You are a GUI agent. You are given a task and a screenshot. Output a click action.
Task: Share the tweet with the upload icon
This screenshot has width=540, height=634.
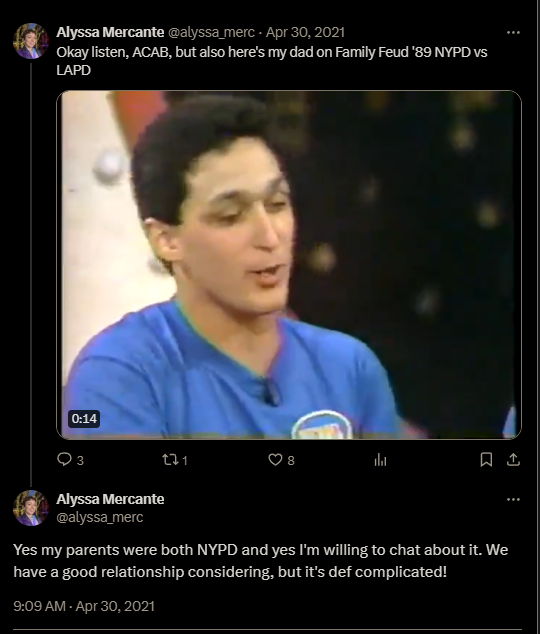[x=513, y=459]
